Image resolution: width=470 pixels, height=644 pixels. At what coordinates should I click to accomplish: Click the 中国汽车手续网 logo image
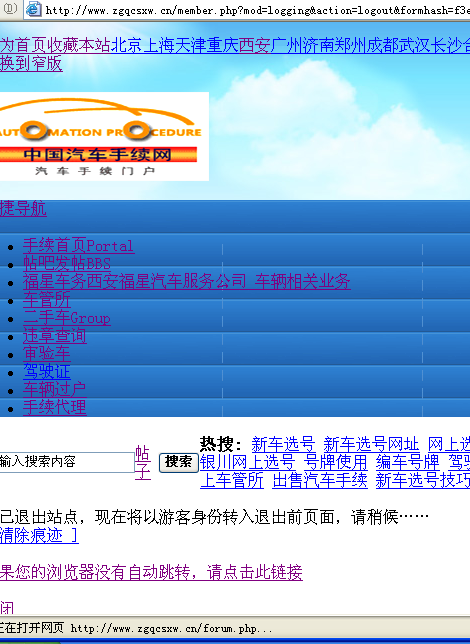[104, 136]
